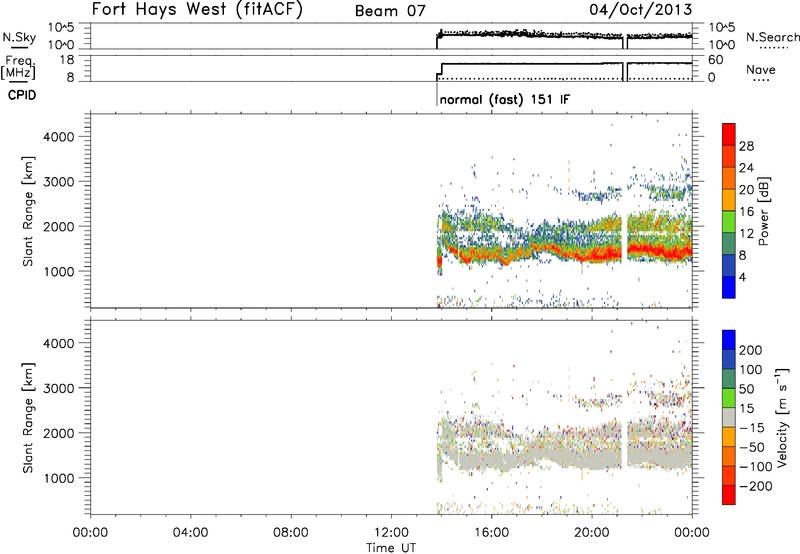Image resolution: width=800 pixels, height=554 pixels.
Task: Click the 'Freq. [MHz]' axis label
Action: coord(19,67)
